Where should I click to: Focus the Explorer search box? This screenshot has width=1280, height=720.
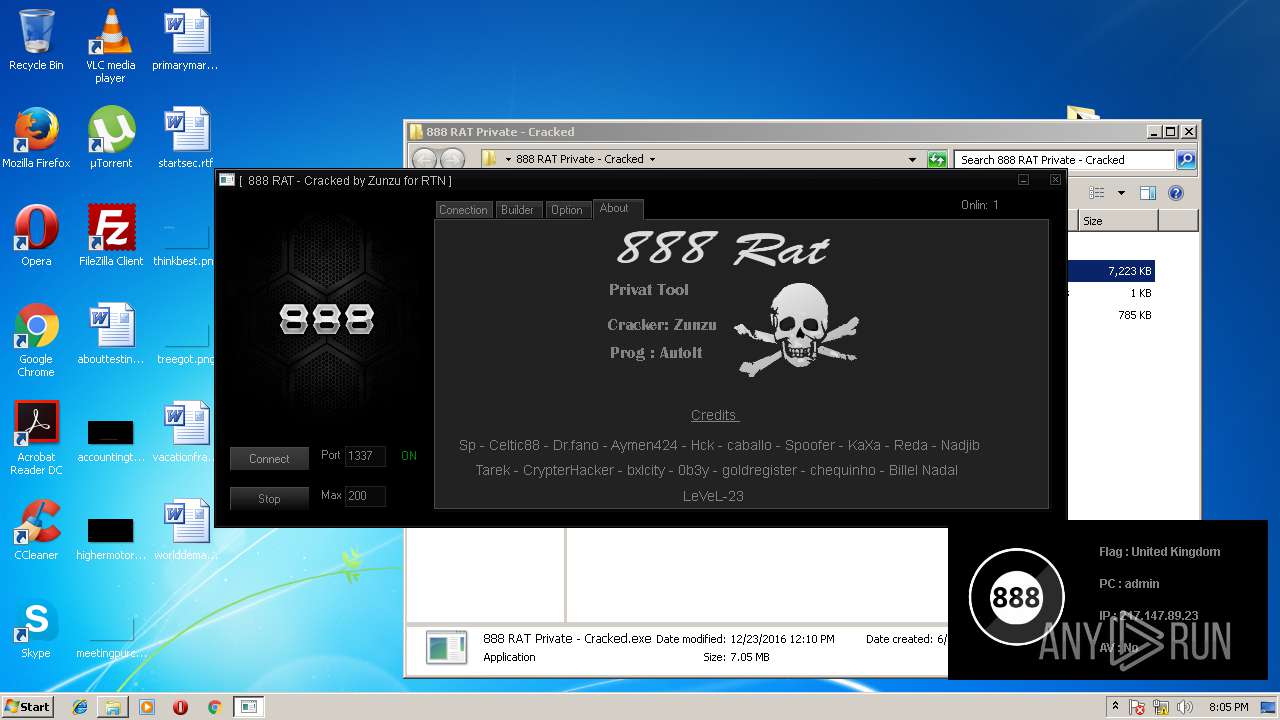click(x=1064, y=160)
